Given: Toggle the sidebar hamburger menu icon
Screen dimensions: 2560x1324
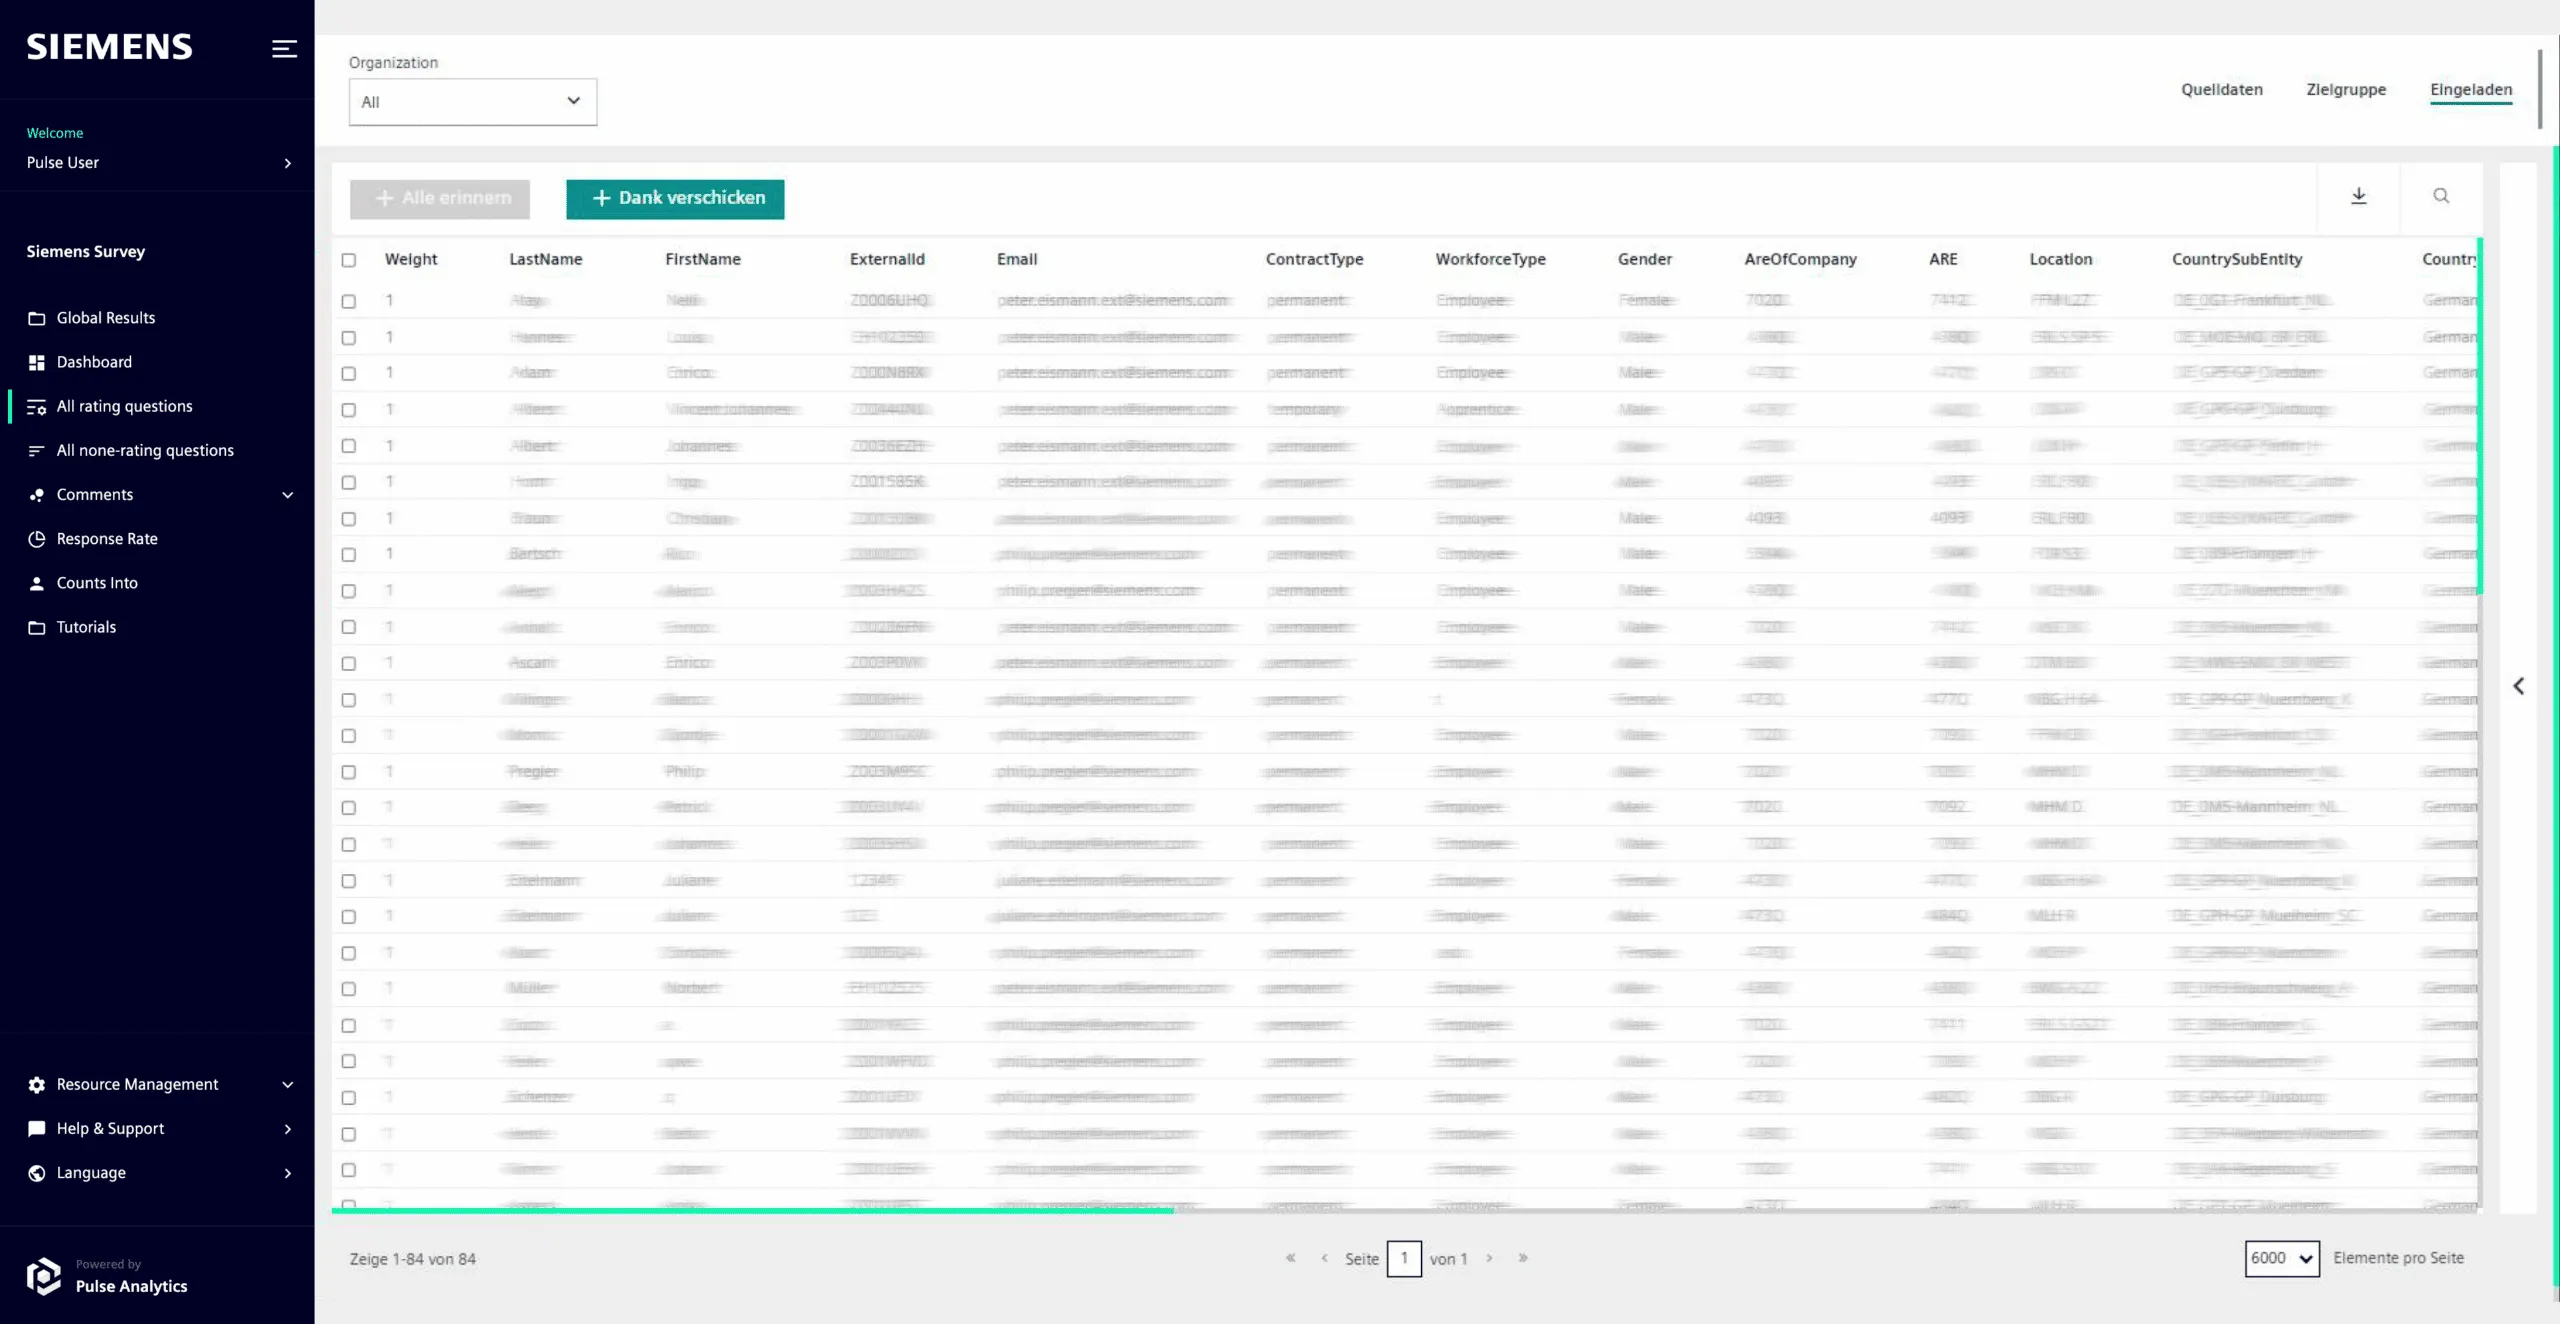Looking at the screenshot, I should (x=284, y=48).
